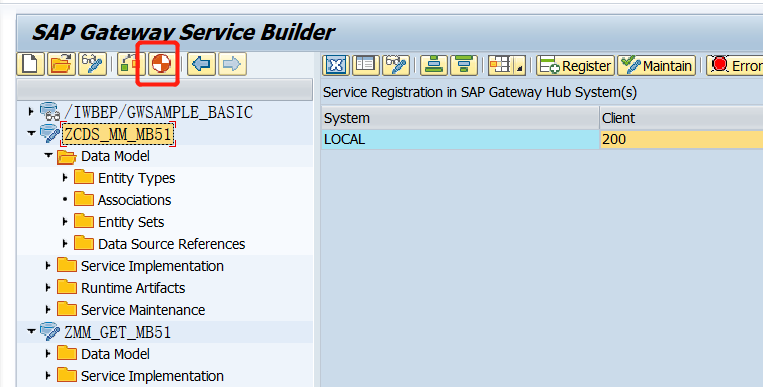The image size is (763, 387).
Task: Select the Service Maintenance tree item
Action: (x=143, y=310)
